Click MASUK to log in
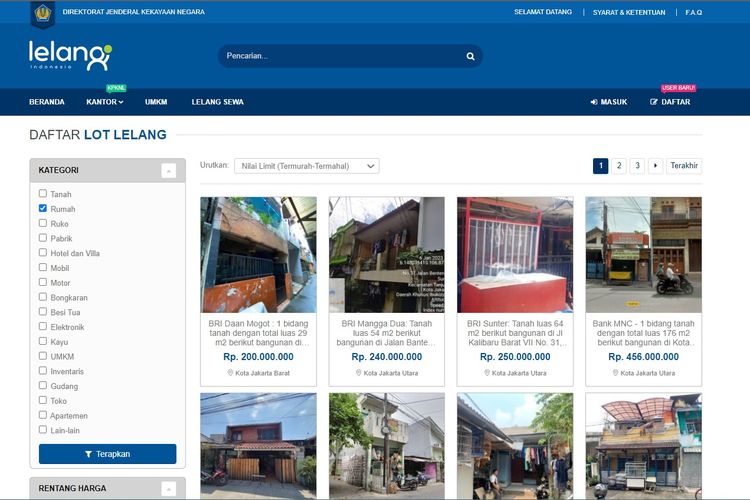 point(609,102)
